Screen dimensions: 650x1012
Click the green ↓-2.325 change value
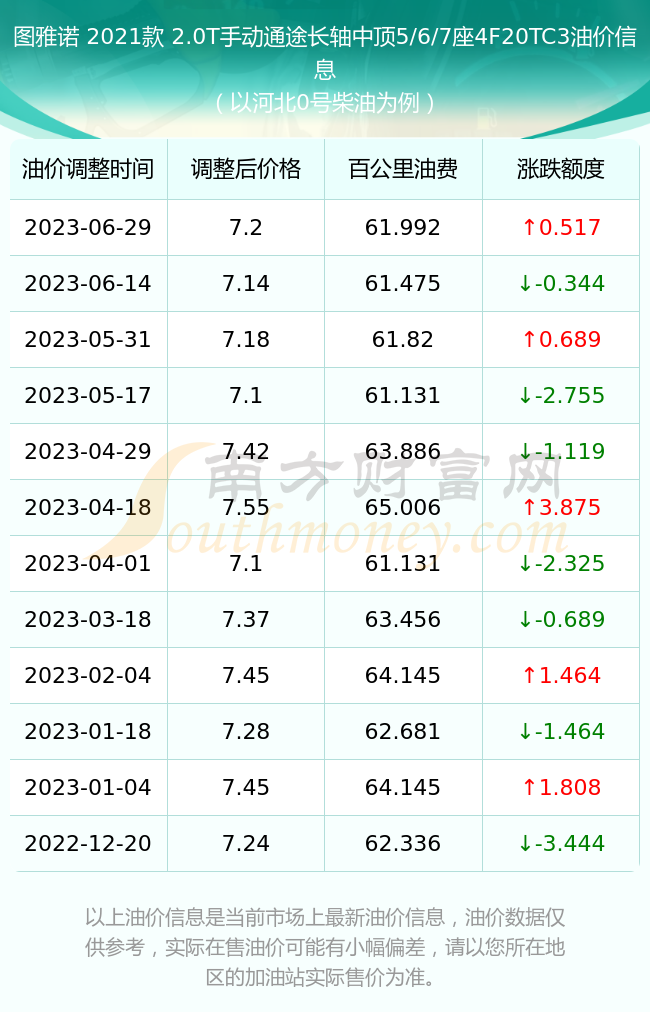point(561,563)
